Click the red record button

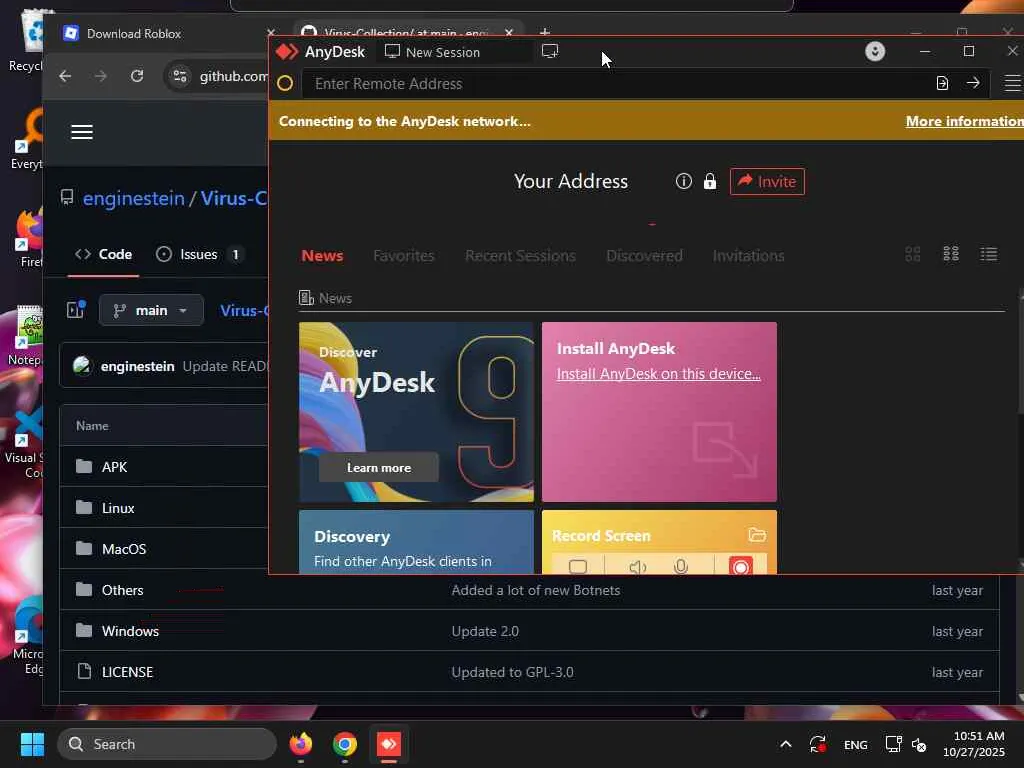(740, 566)
